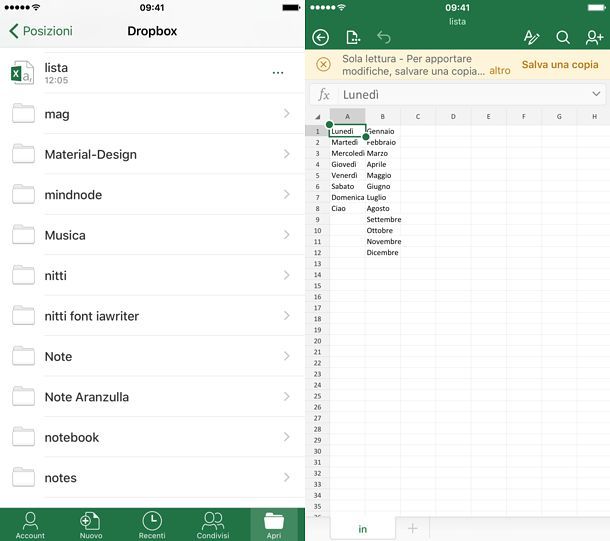Select cell containing Mercoledì
The image size is (610, 541).
point(347,153)
